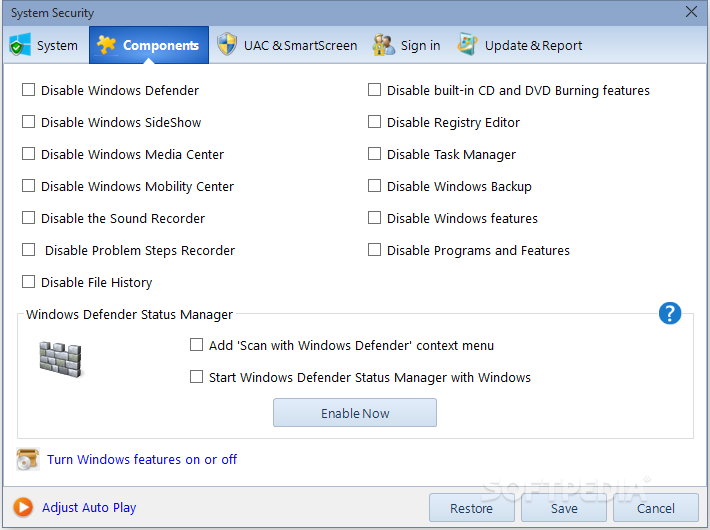Open Turn Windows features on or off link
710x530 pixels.
(x=142, y=459)
